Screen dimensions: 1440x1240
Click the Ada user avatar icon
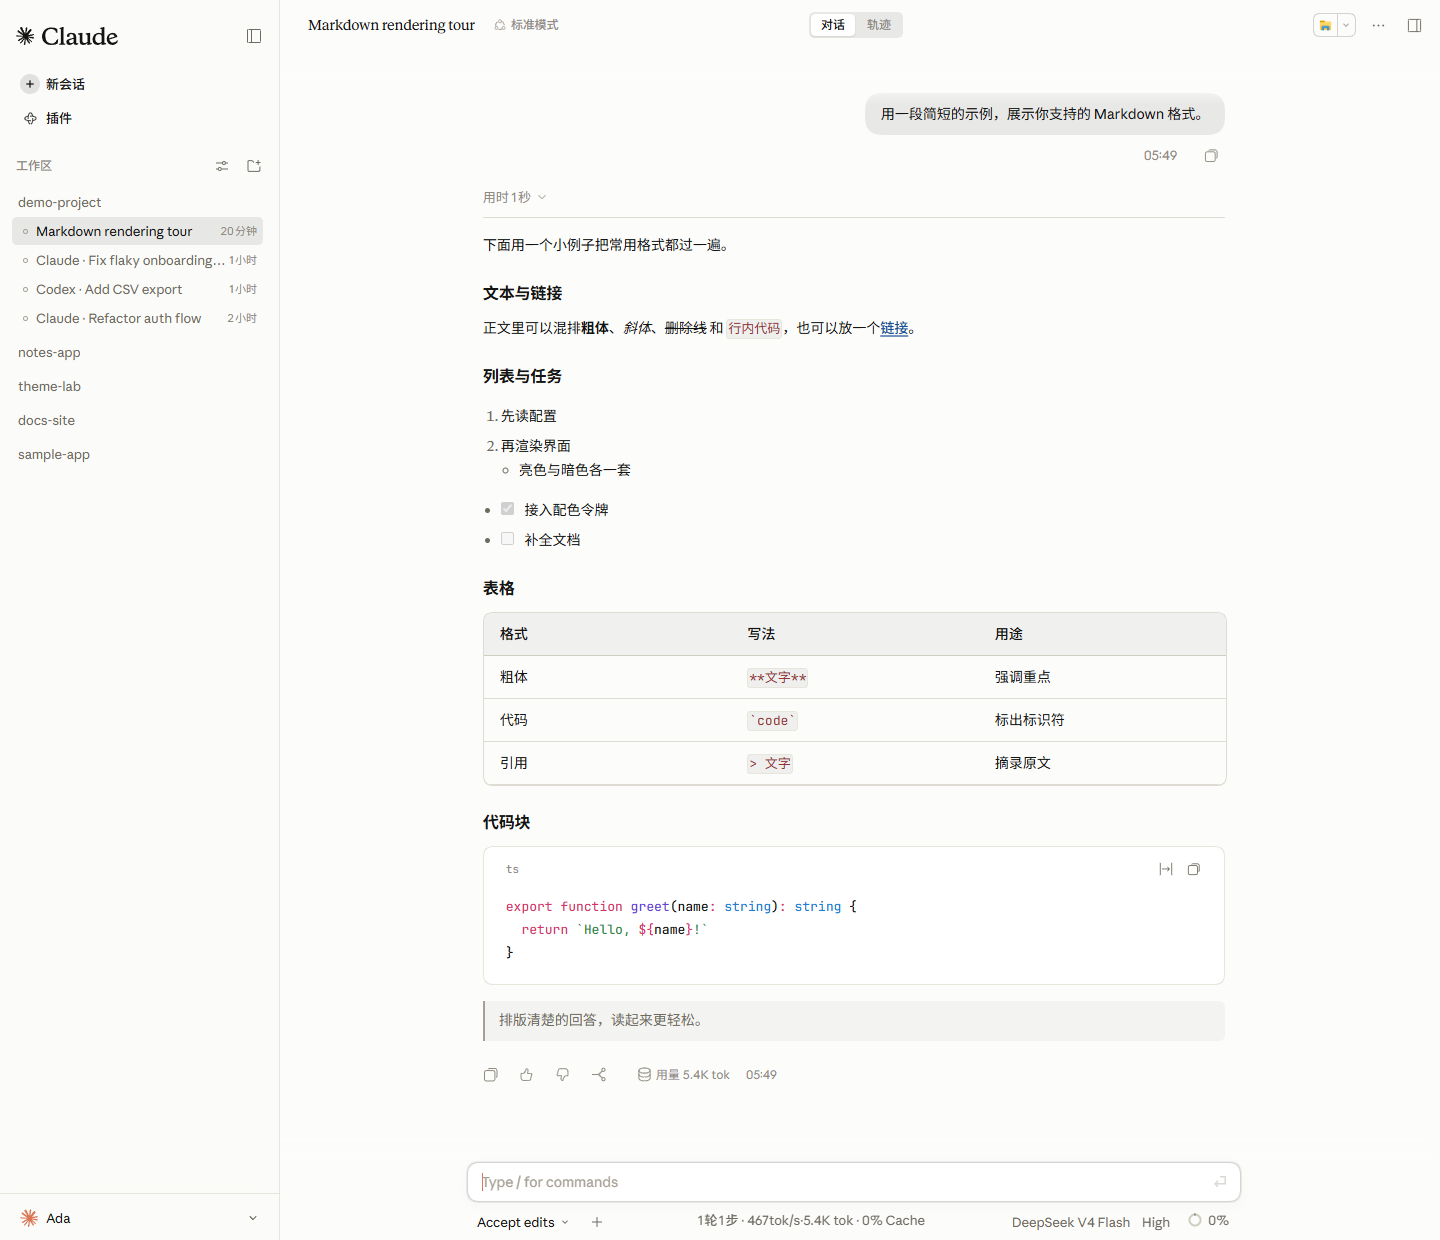29,1218
